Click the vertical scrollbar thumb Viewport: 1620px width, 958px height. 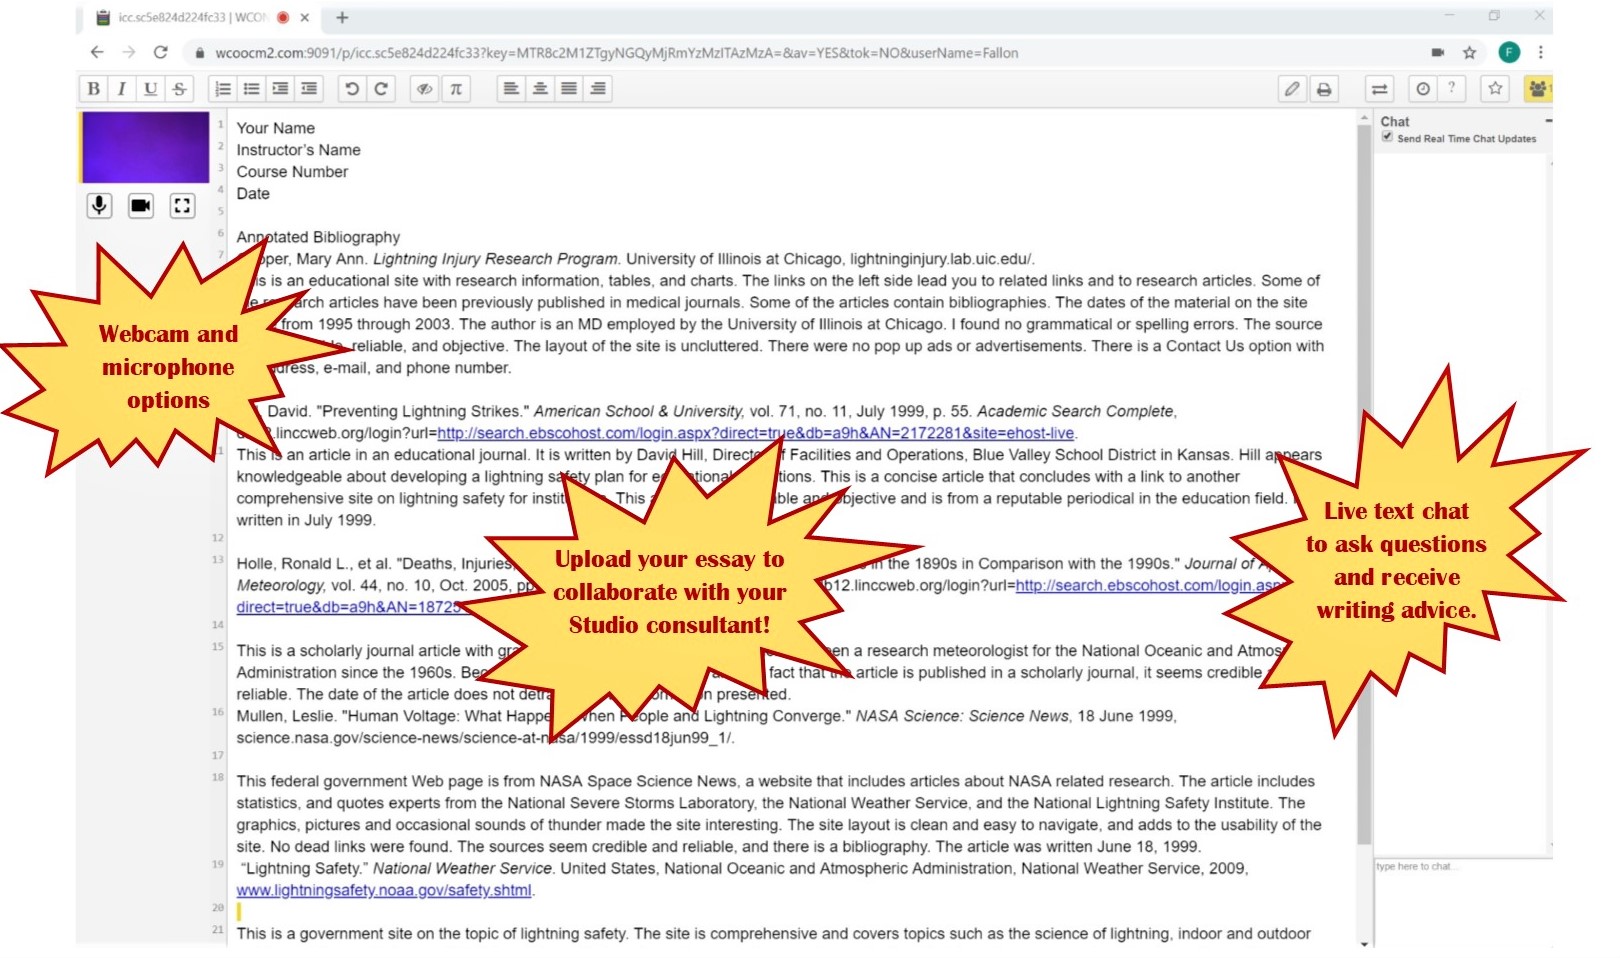pos(1364,485)
